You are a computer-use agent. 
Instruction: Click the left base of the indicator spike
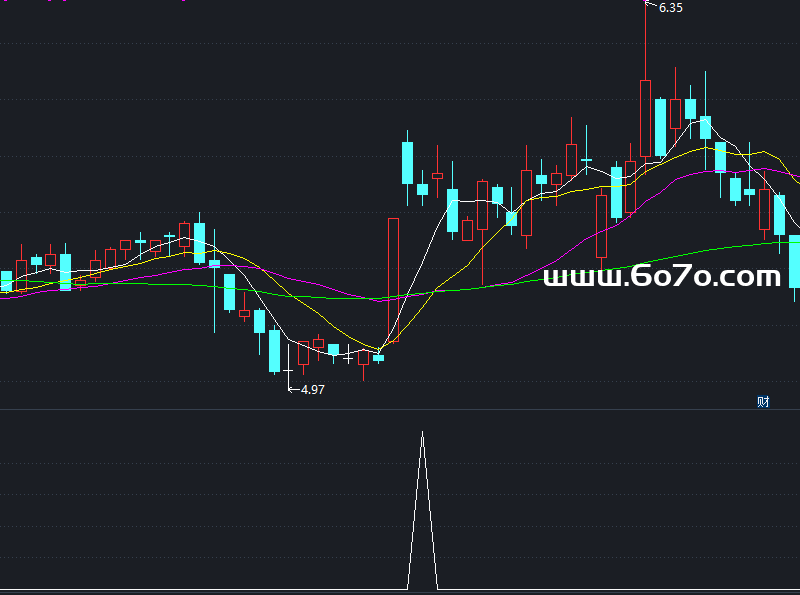(408, 588)
